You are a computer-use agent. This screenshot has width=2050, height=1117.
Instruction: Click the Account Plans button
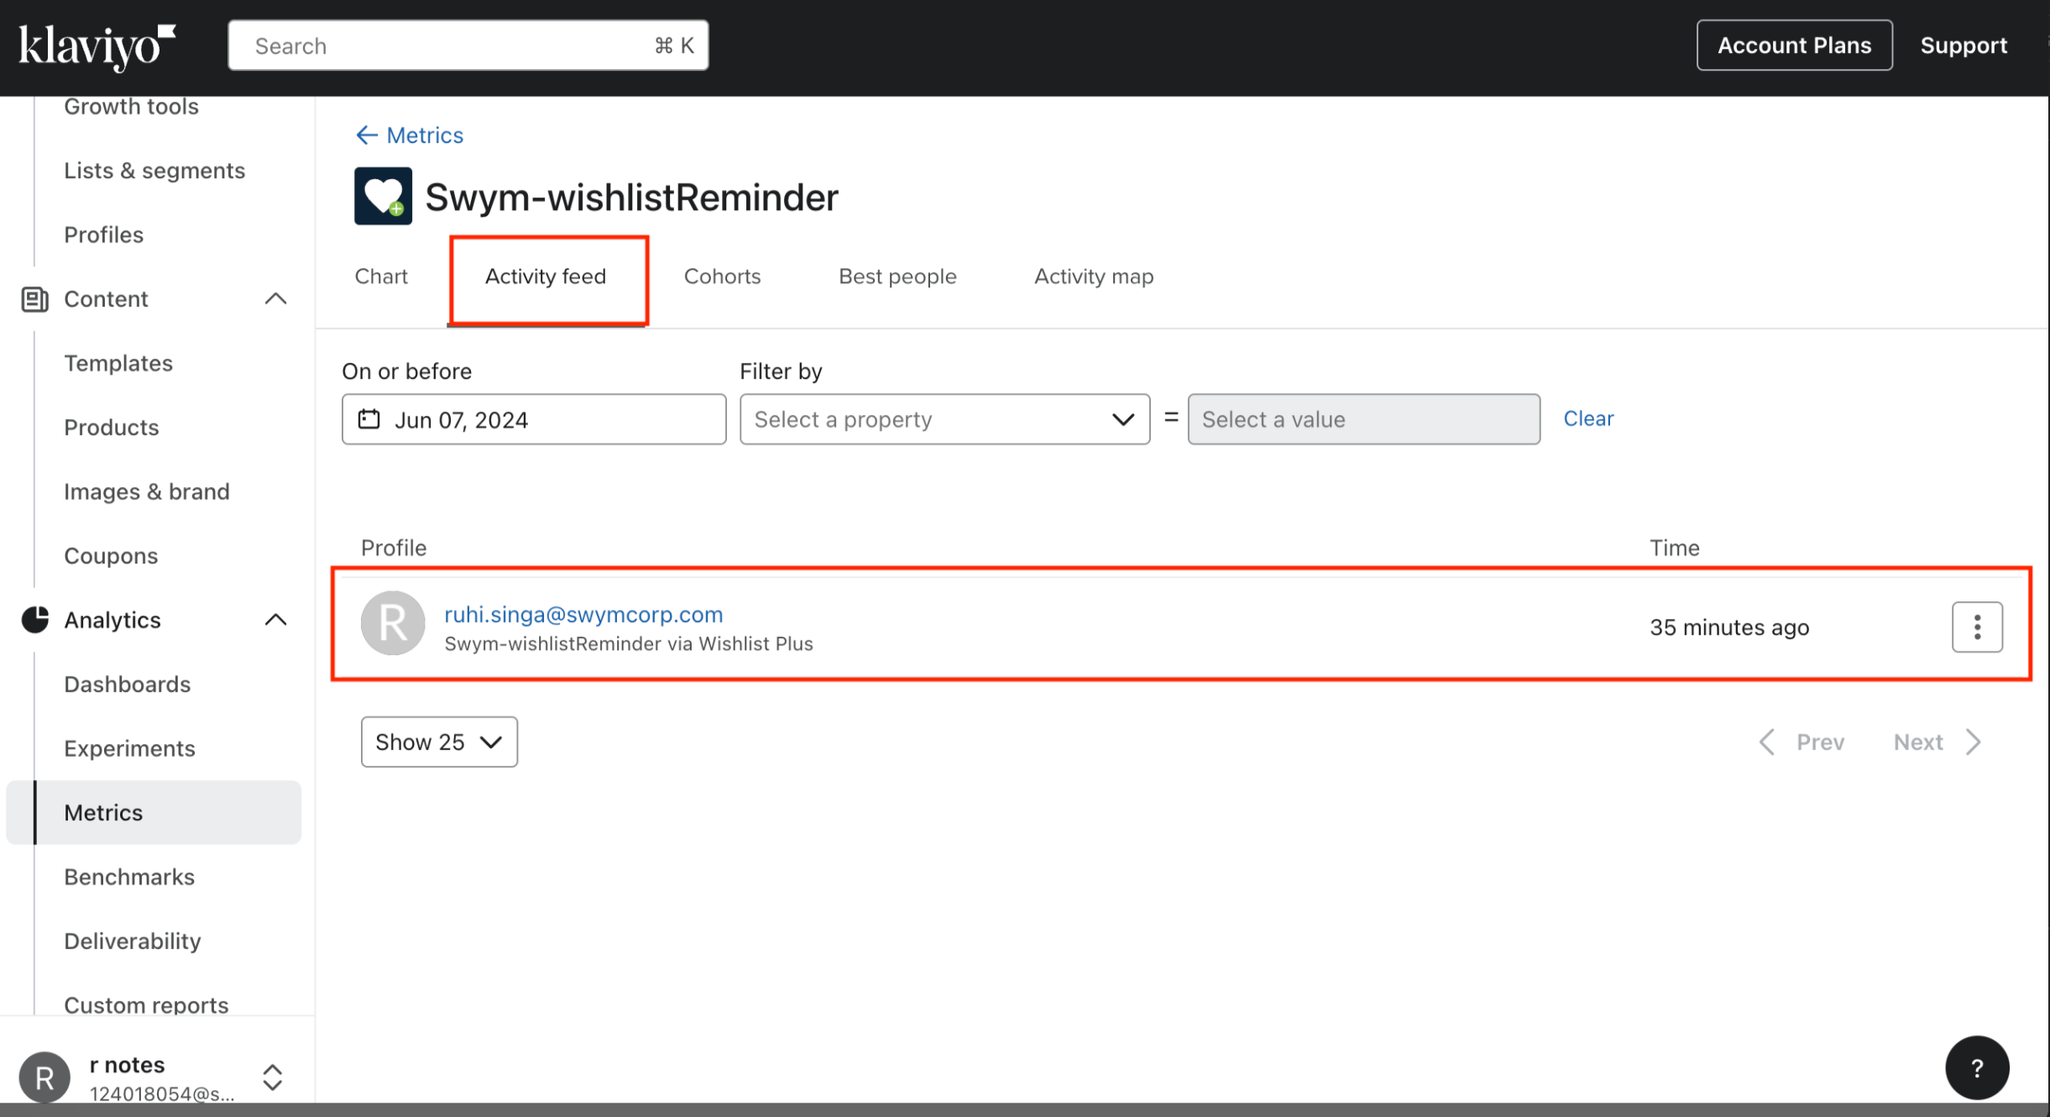pos(1794,45)
